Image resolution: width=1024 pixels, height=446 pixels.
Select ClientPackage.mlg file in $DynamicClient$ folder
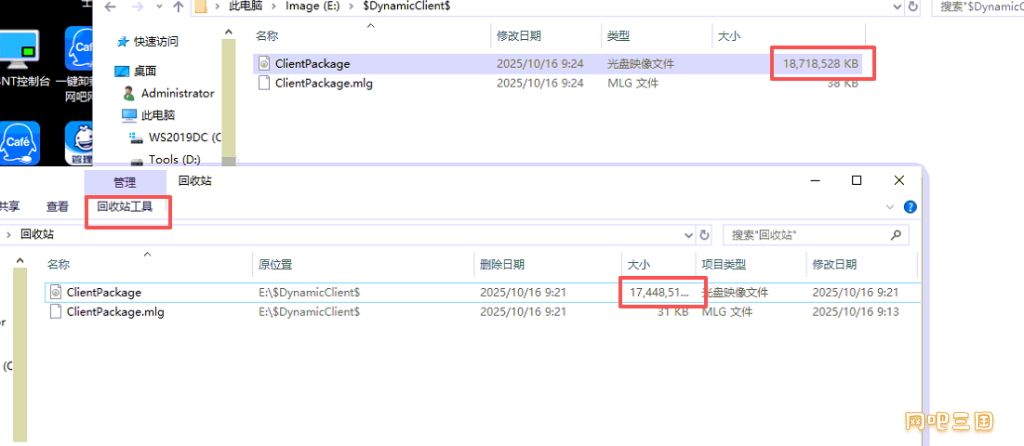click(x=323, y=83)
